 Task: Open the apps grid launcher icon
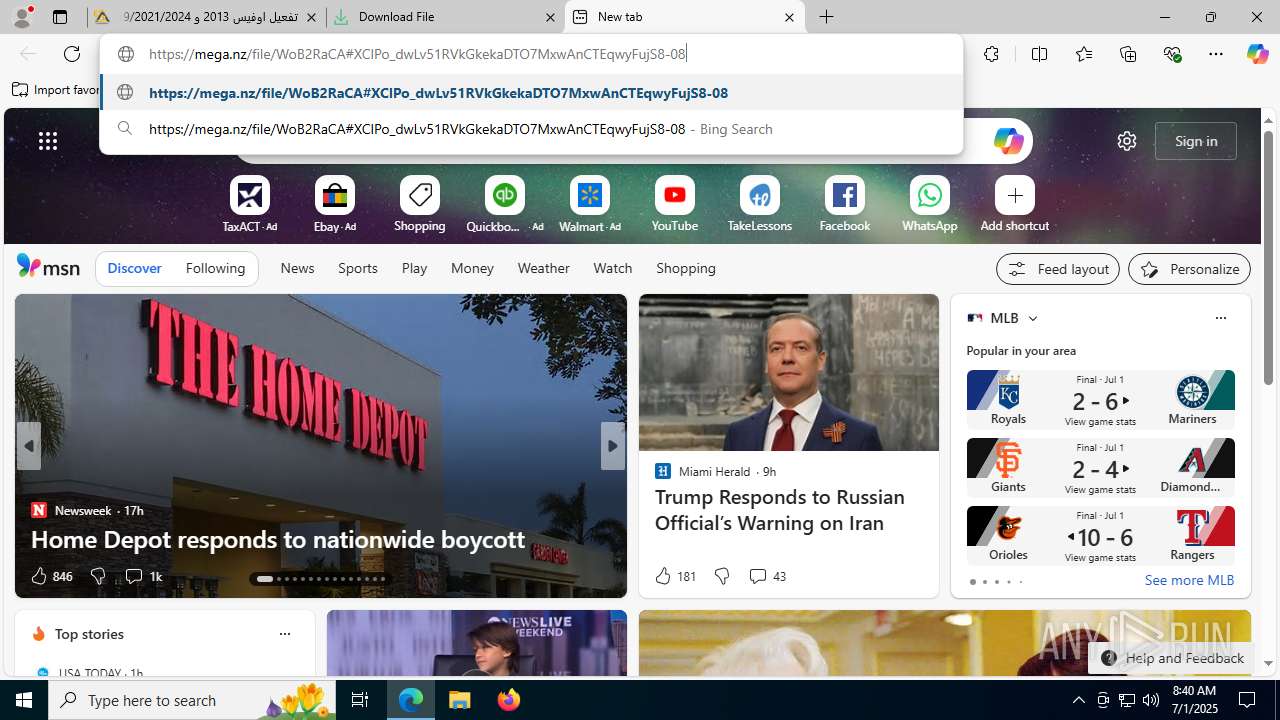point(48,141)
